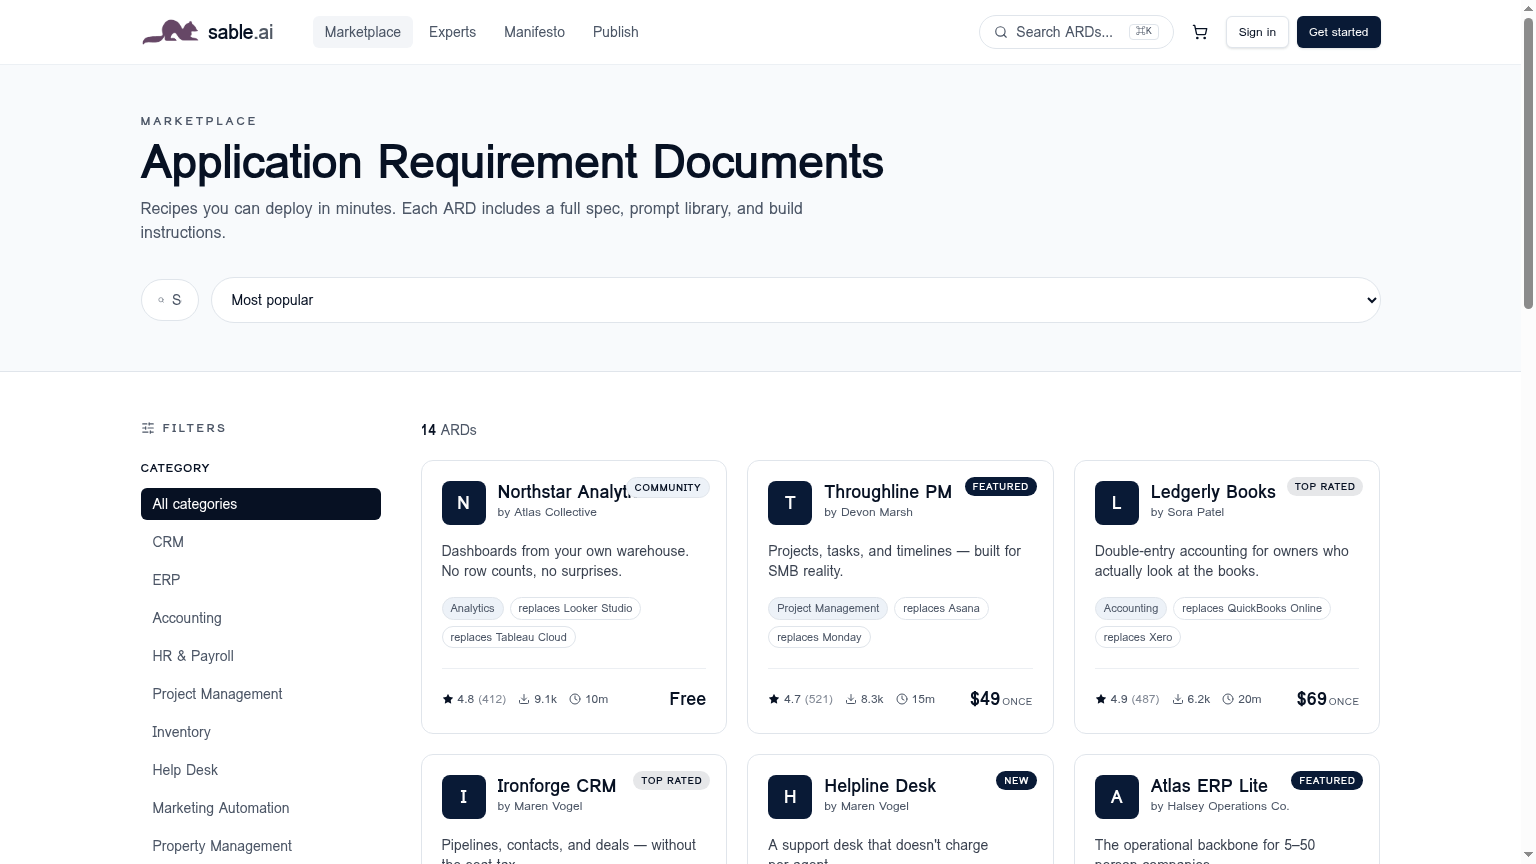Open the Most popular sort dropdown
The image size is (1536, 864).
[795, 300]
